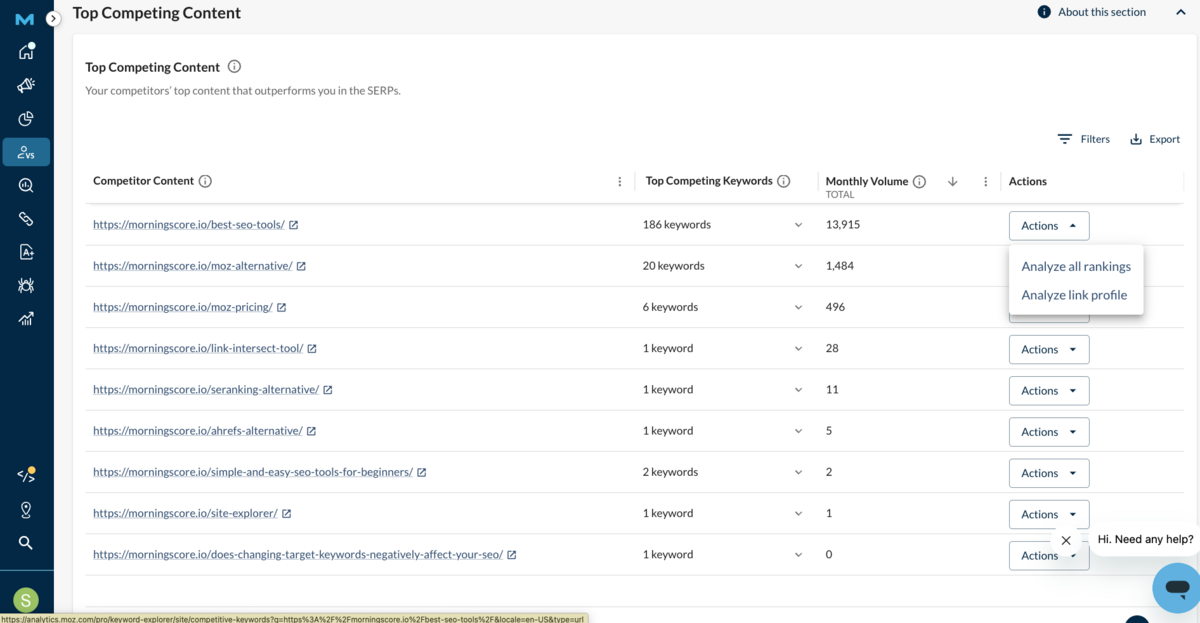Screen dimensions: 1200x623
Task: Open the user avatar S menu
Action: 26,600
